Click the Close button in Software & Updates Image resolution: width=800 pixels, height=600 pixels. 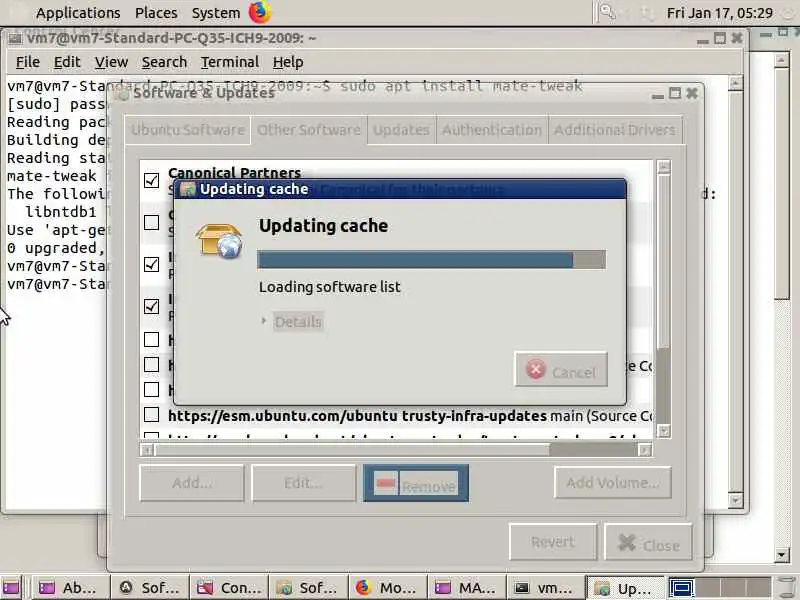point(648,542)
